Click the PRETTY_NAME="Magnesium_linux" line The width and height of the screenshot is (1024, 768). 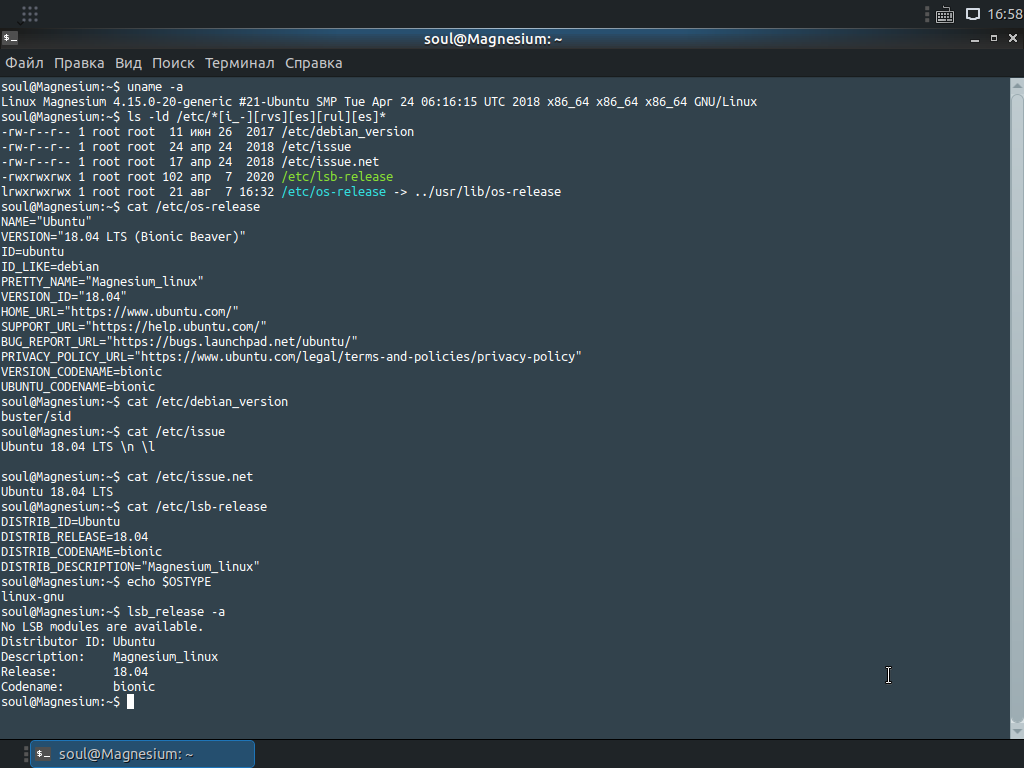[102, 282]
